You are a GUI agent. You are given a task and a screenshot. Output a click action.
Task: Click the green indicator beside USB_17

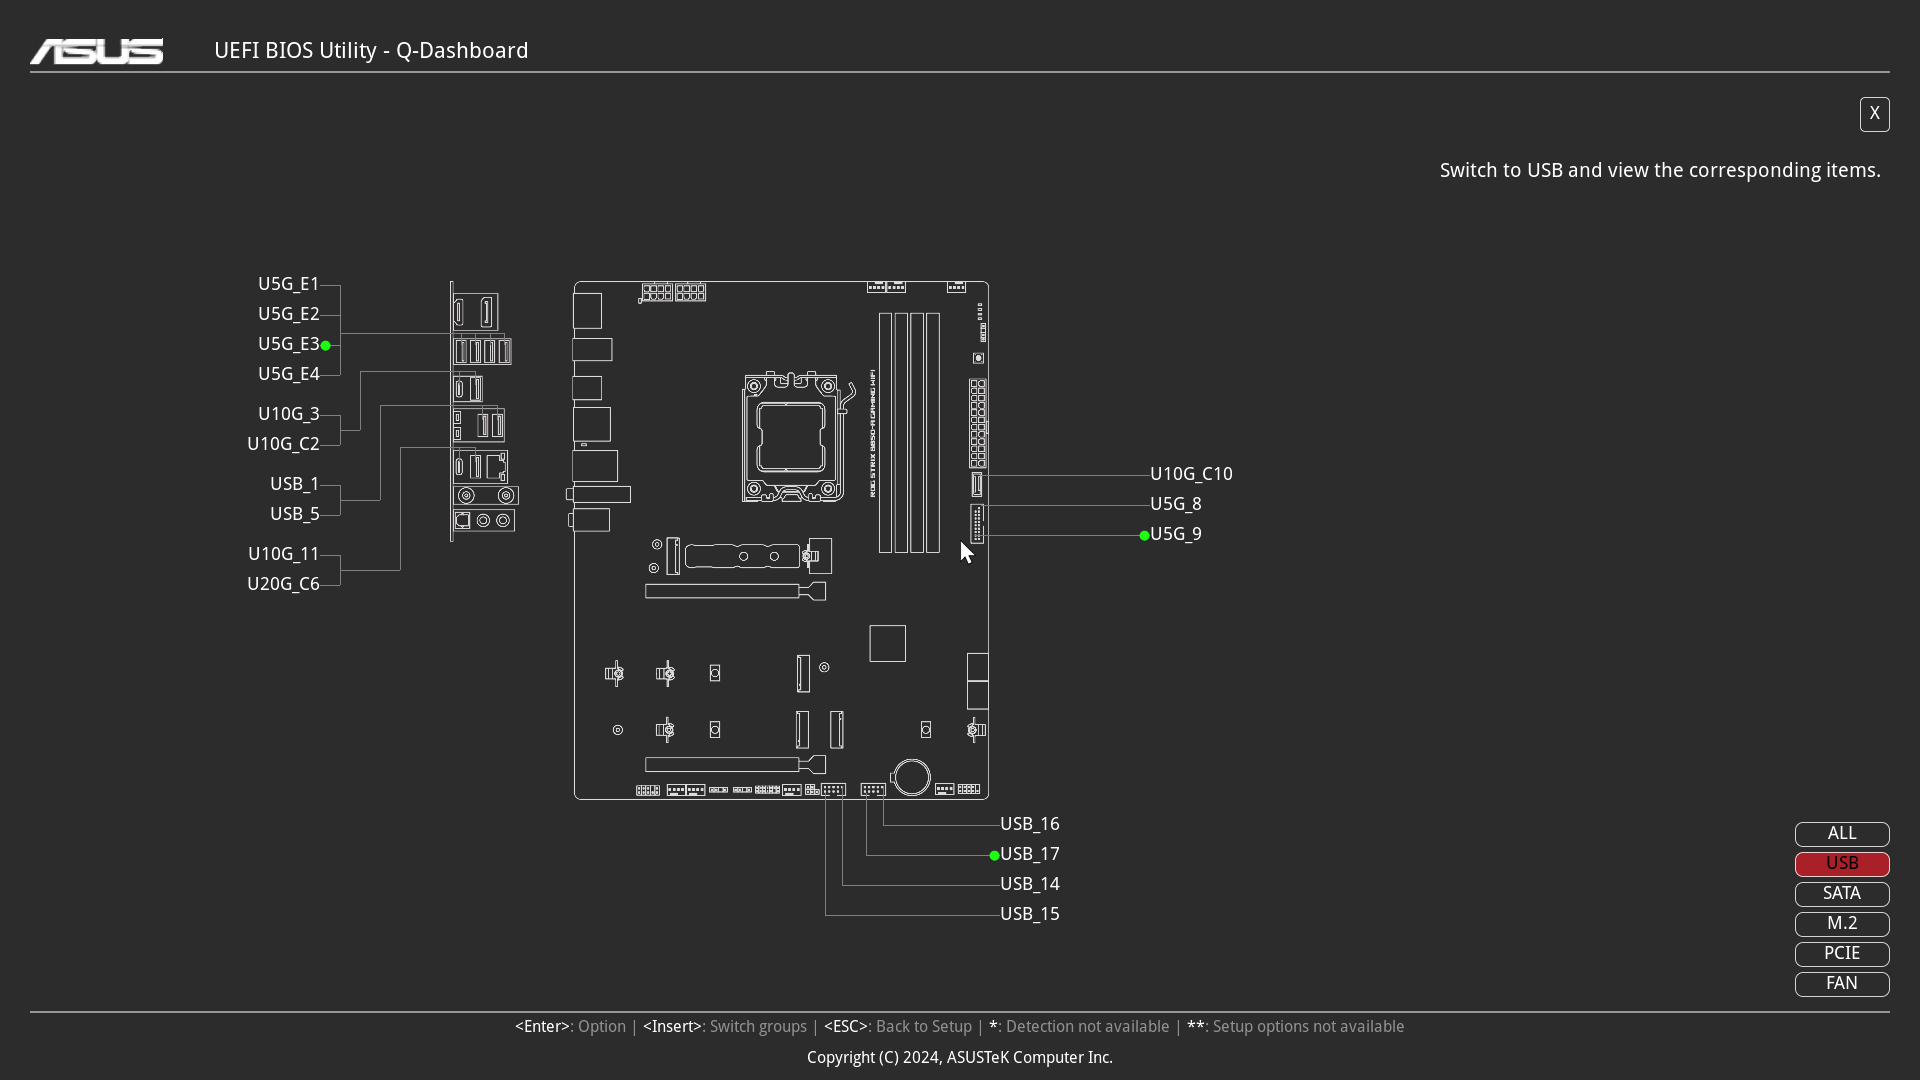pos(994,856)
